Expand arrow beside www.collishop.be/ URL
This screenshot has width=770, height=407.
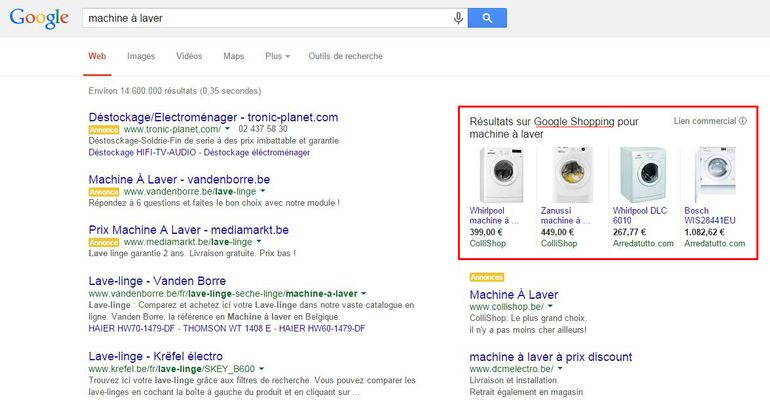click(x=550, y=306)
